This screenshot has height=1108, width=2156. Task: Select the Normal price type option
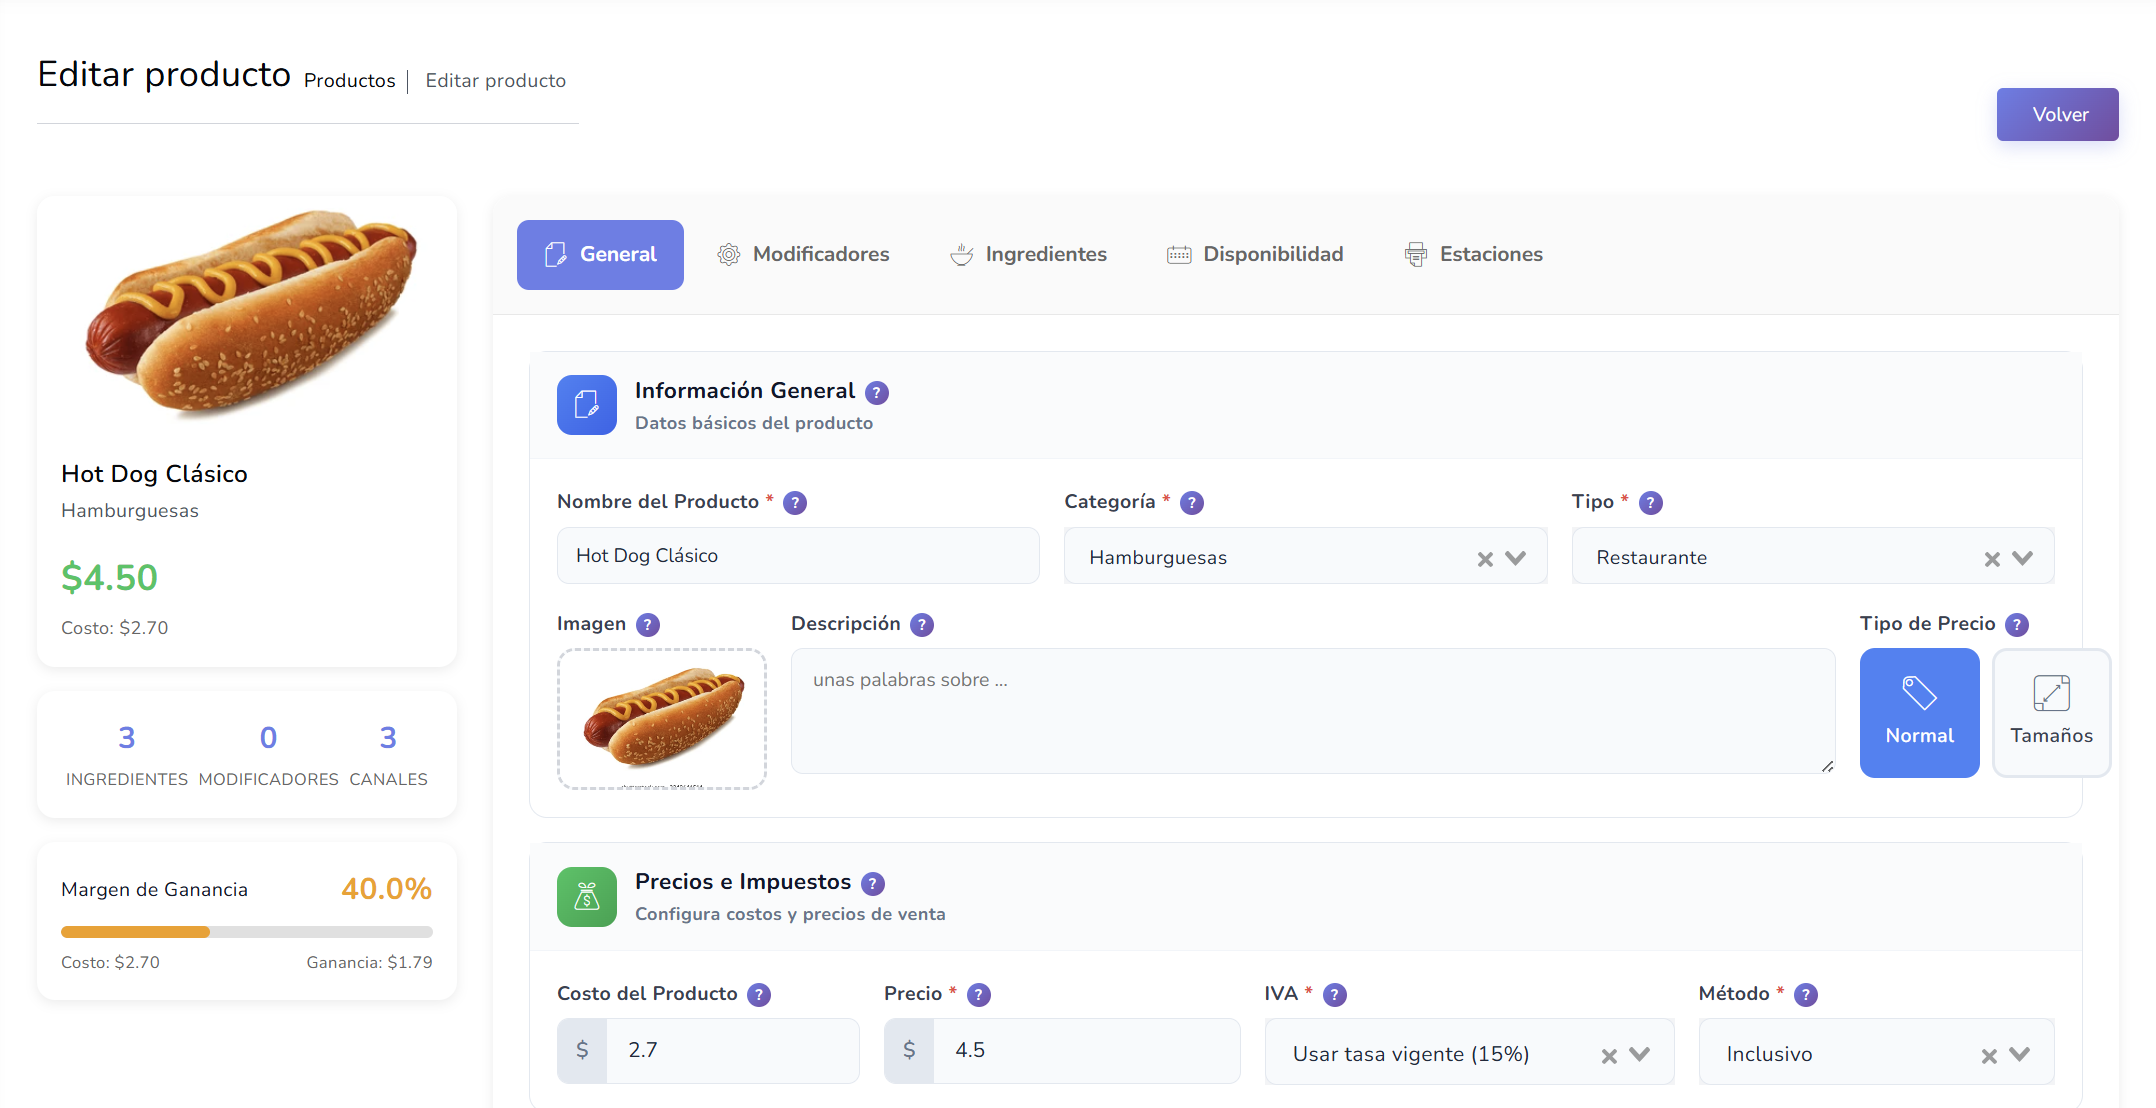(1919, 712)
